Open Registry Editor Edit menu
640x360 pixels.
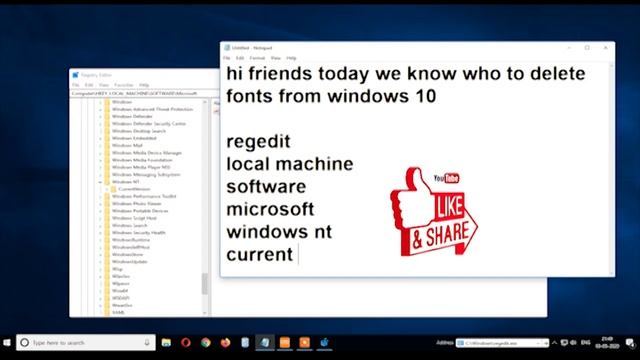89,85
